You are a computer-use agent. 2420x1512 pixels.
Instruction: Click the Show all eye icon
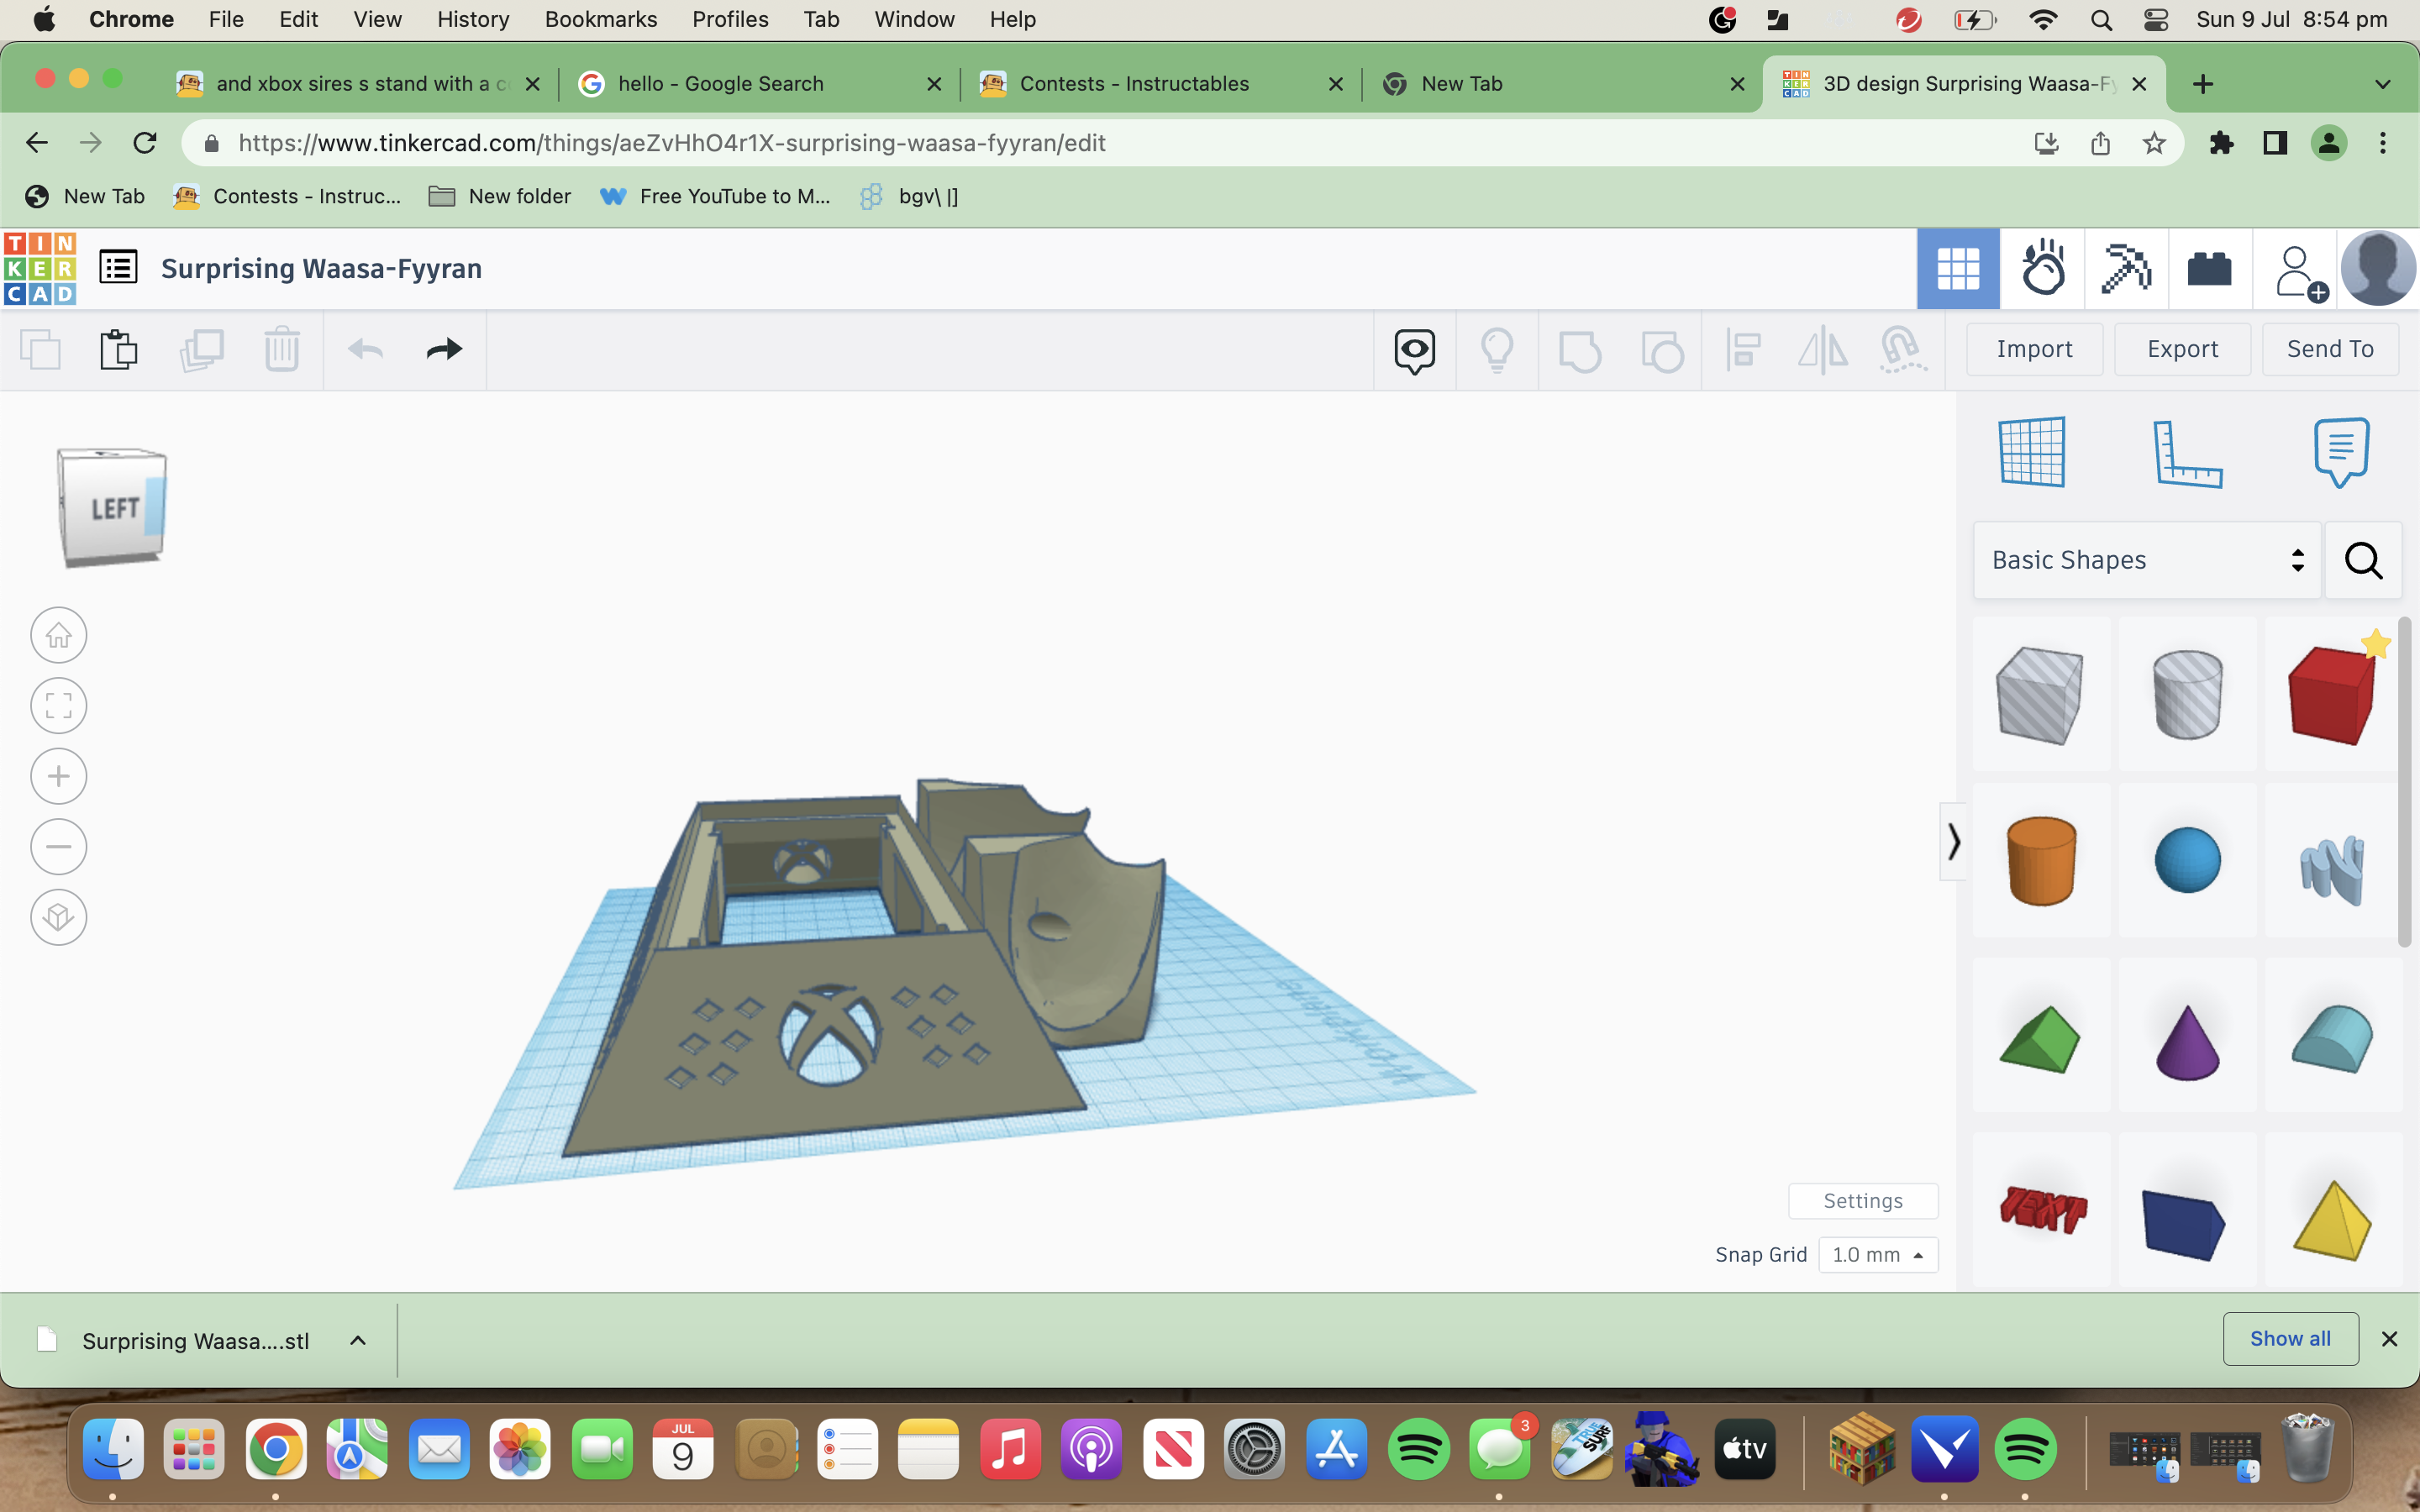[1415, 350]
